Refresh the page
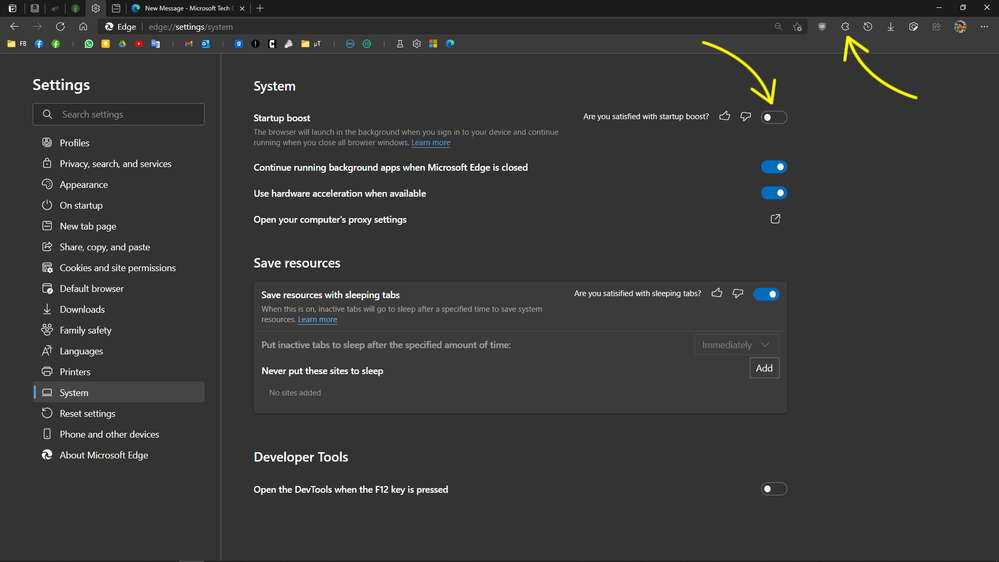The height and width of the screenshot is (562, 999). [60, 27]
